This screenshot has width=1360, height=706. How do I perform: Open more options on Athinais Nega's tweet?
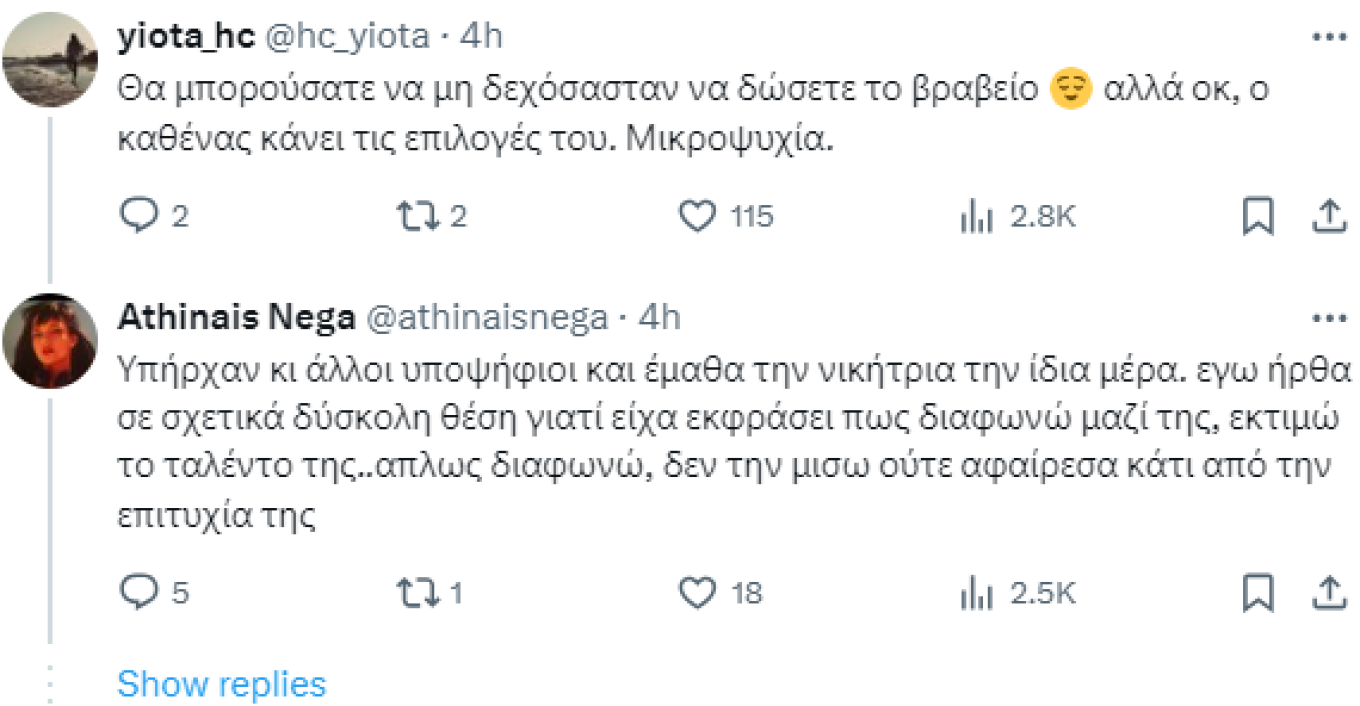coord(1328,318)
